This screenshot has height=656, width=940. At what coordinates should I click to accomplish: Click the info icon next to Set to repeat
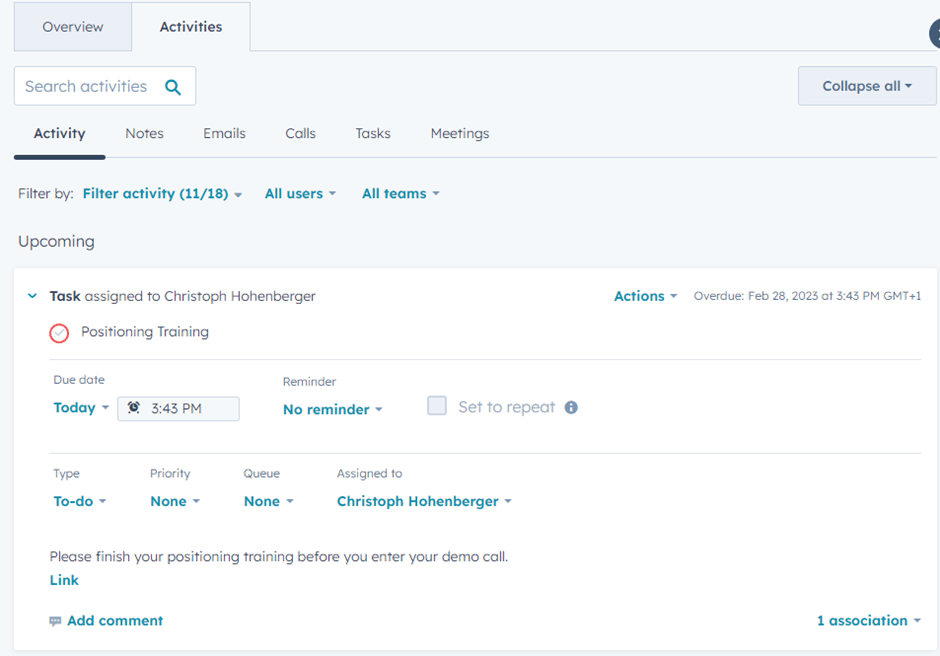(570, 406)
